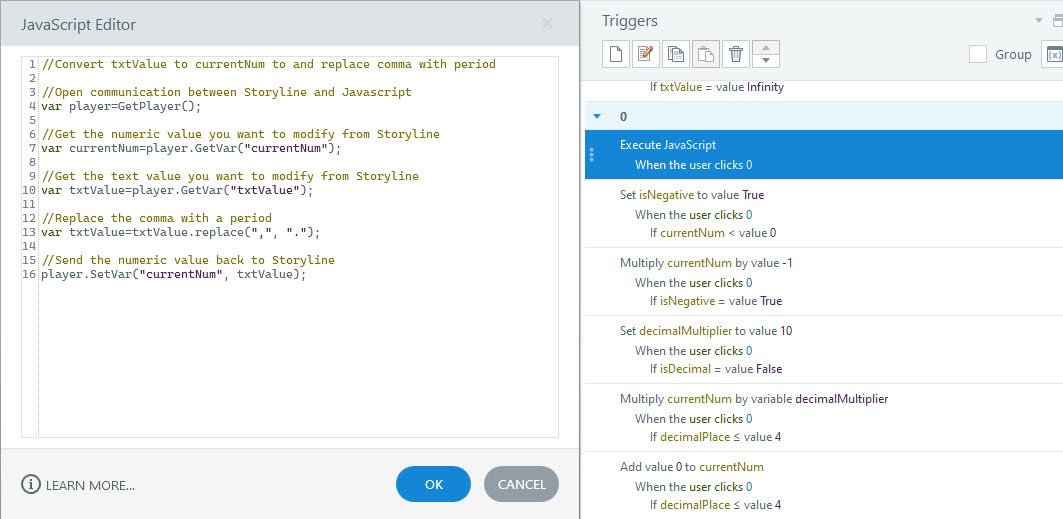Select the Set isNegative to True trigger

[824, 213]
